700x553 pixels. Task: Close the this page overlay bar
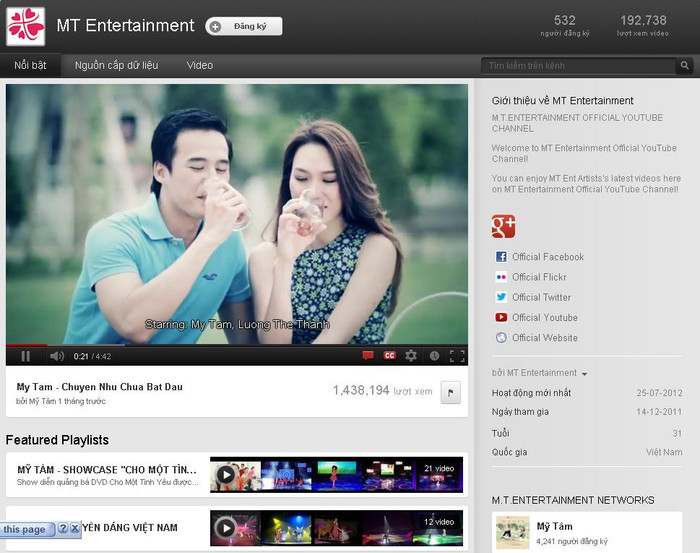(x=75, y=528)
